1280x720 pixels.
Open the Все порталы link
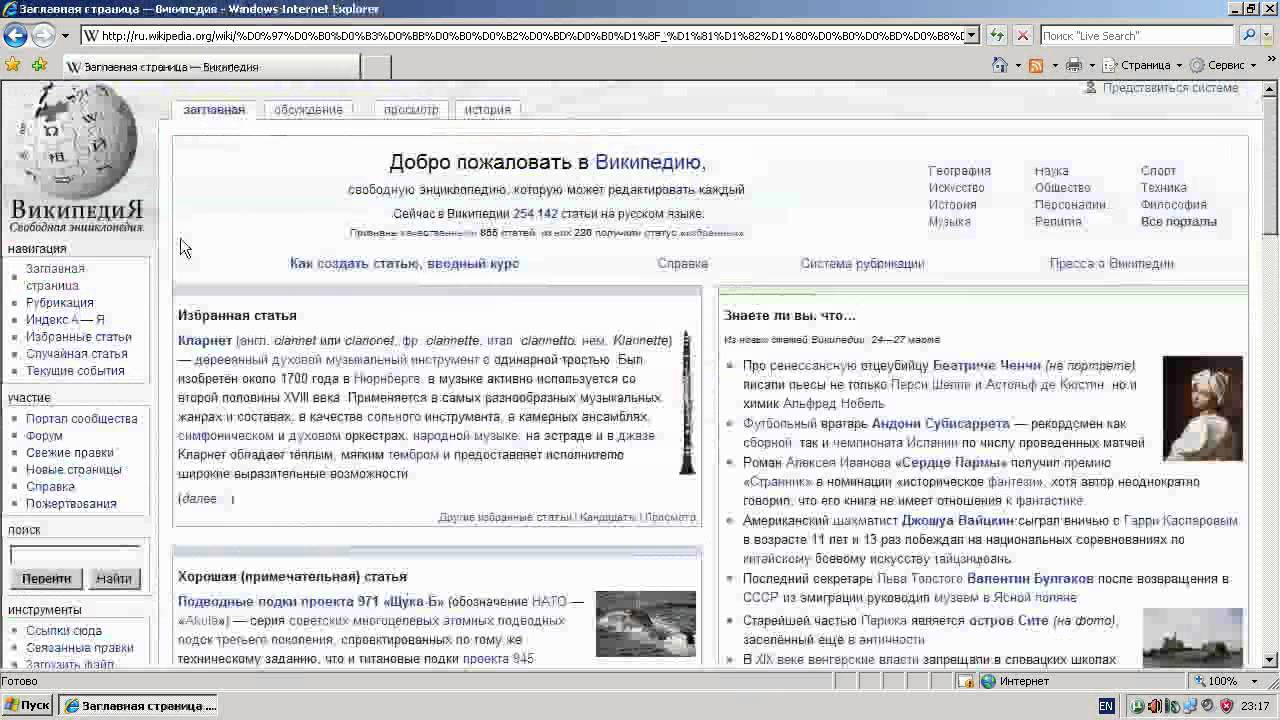point(1179,222)
